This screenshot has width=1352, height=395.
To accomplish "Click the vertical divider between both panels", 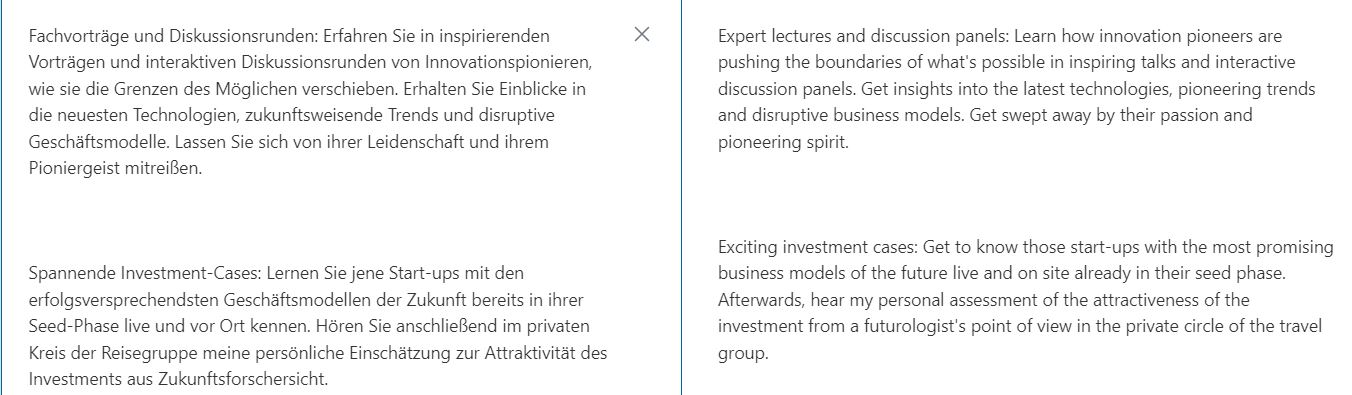I will tap(681, 197).
